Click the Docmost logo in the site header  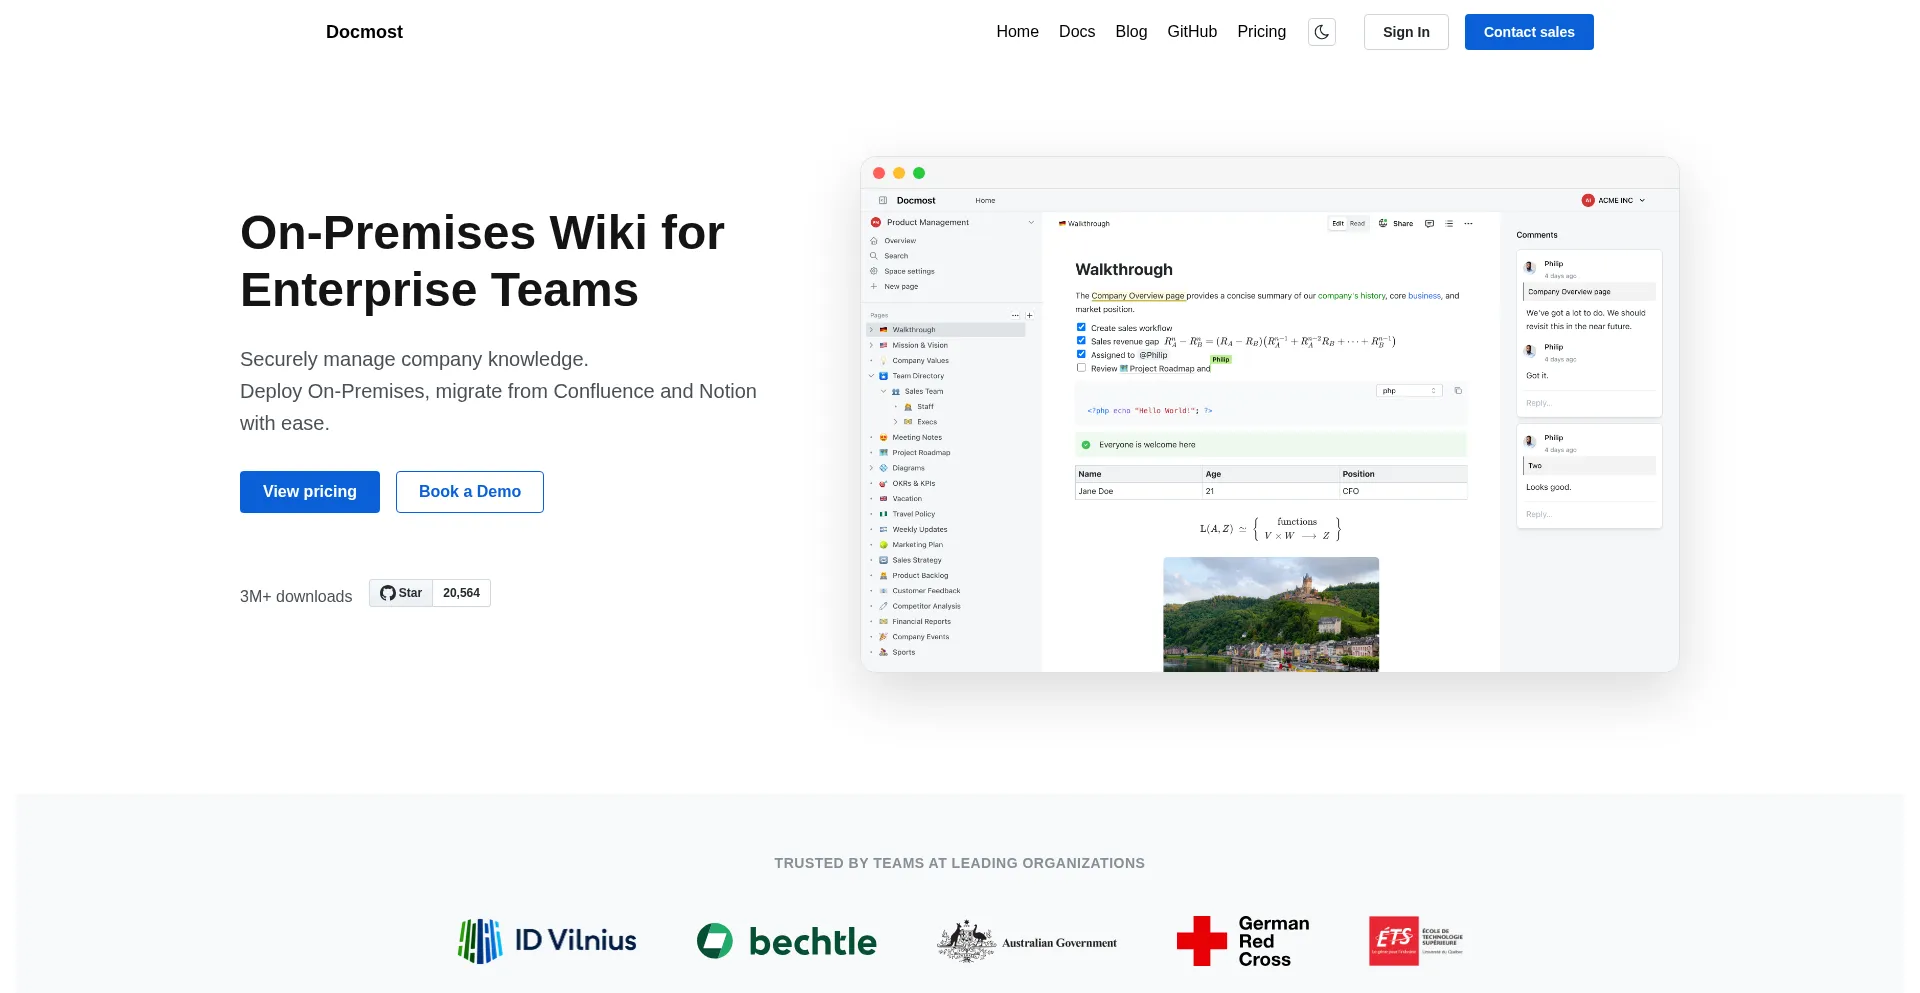click(x=364, y=32)
